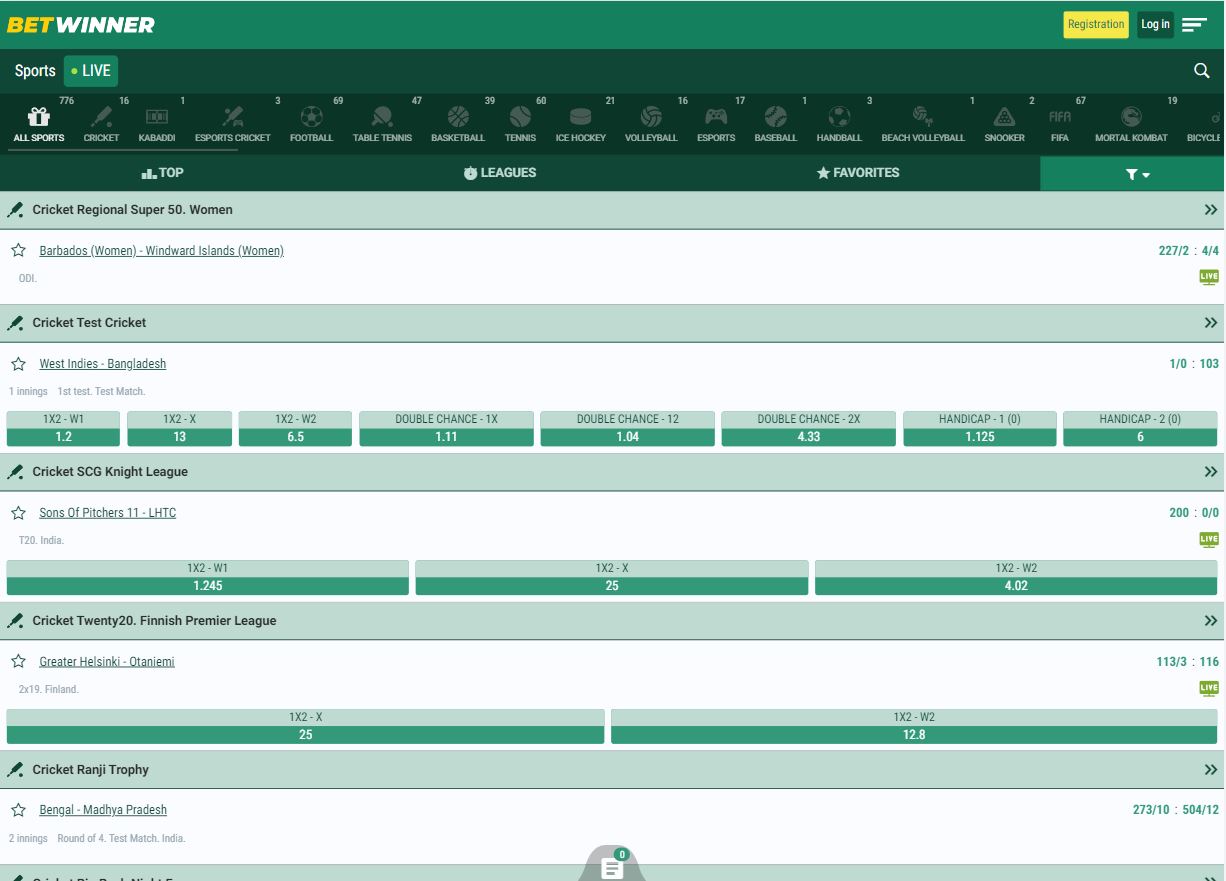1226x881 pixels.
Task: Bet 1X2 - W2 at 4.02 odds
Action: pyautogui.click(x=1016, y=578)
